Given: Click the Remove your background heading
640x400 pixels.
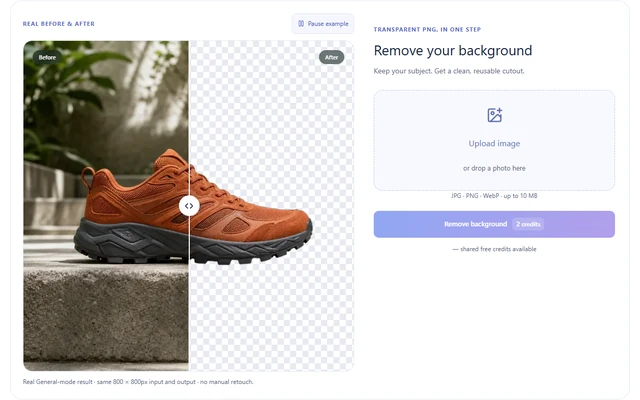Looking at the screenshot, I should point(453,51).
